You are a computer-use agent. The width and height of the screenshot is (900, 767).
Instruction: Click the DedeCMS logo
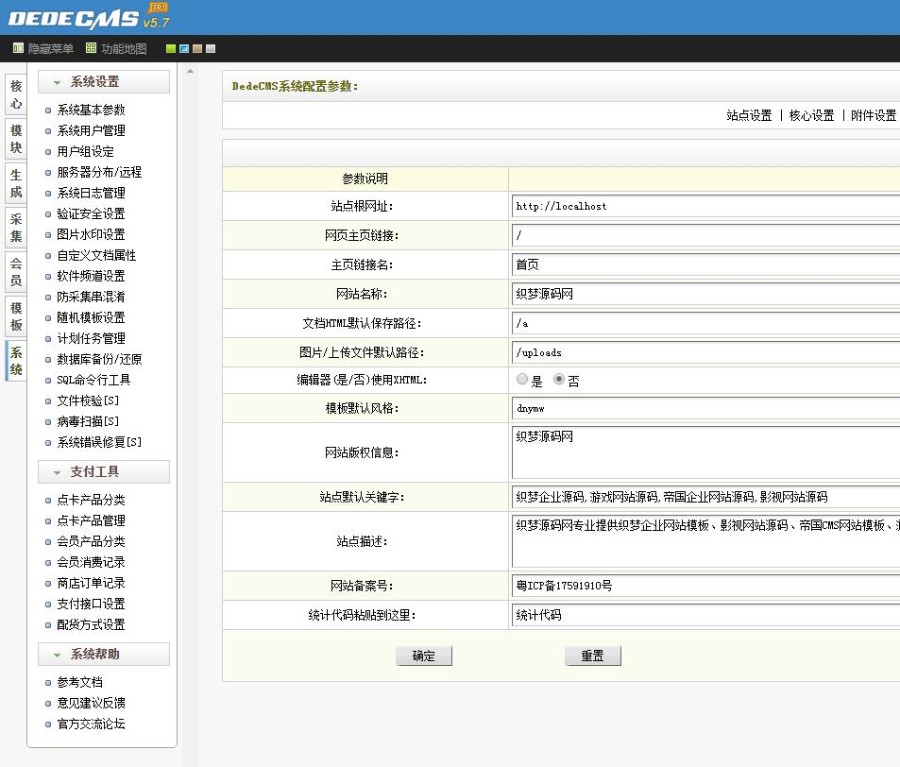(x=89, y=17)
